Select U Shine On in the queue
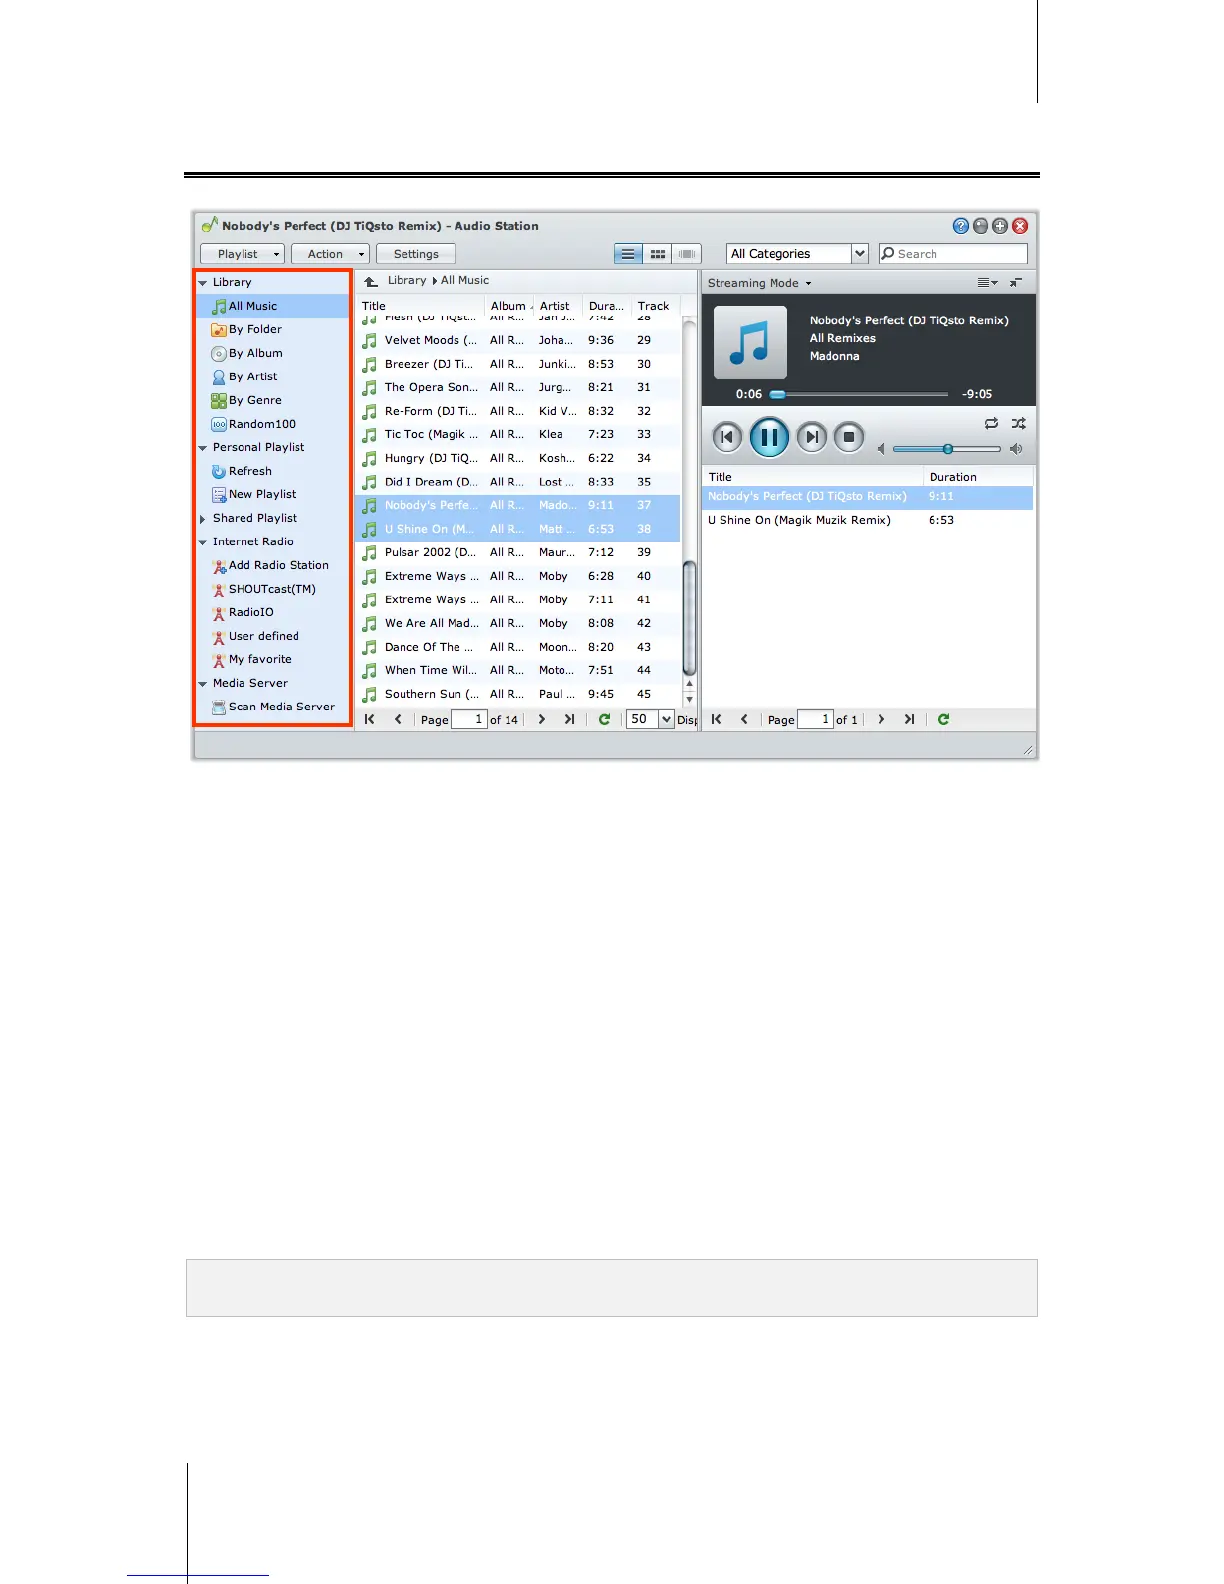The image size is (1224, 1584). pyautogui.click(x=868, y=520)
